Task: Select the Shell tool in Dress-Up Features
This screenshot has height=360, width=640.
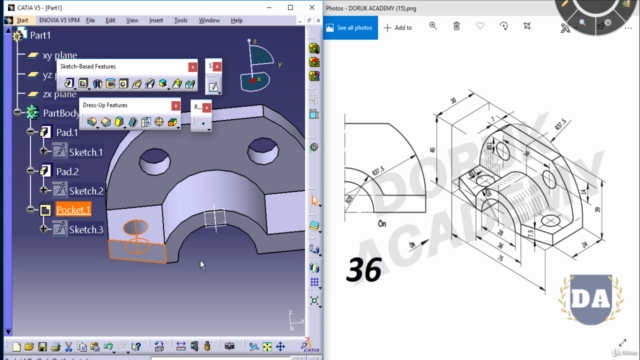Action: pos(132,122)
